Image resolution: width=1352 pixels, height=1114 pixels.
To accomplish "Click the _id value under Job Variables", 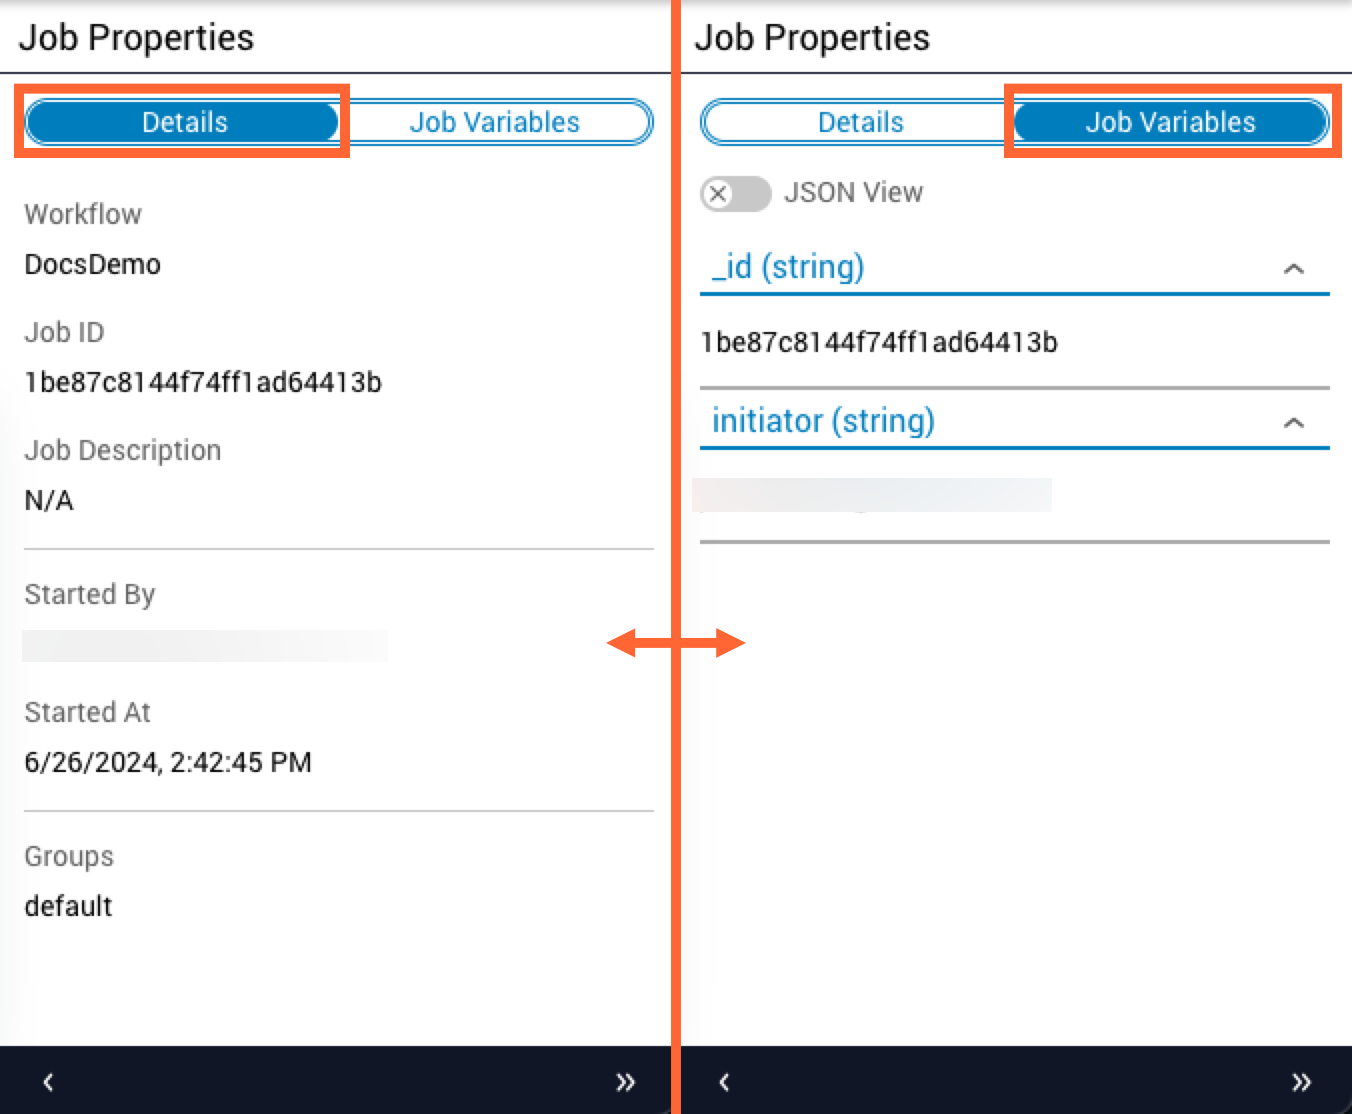I will tap(879, 342).
